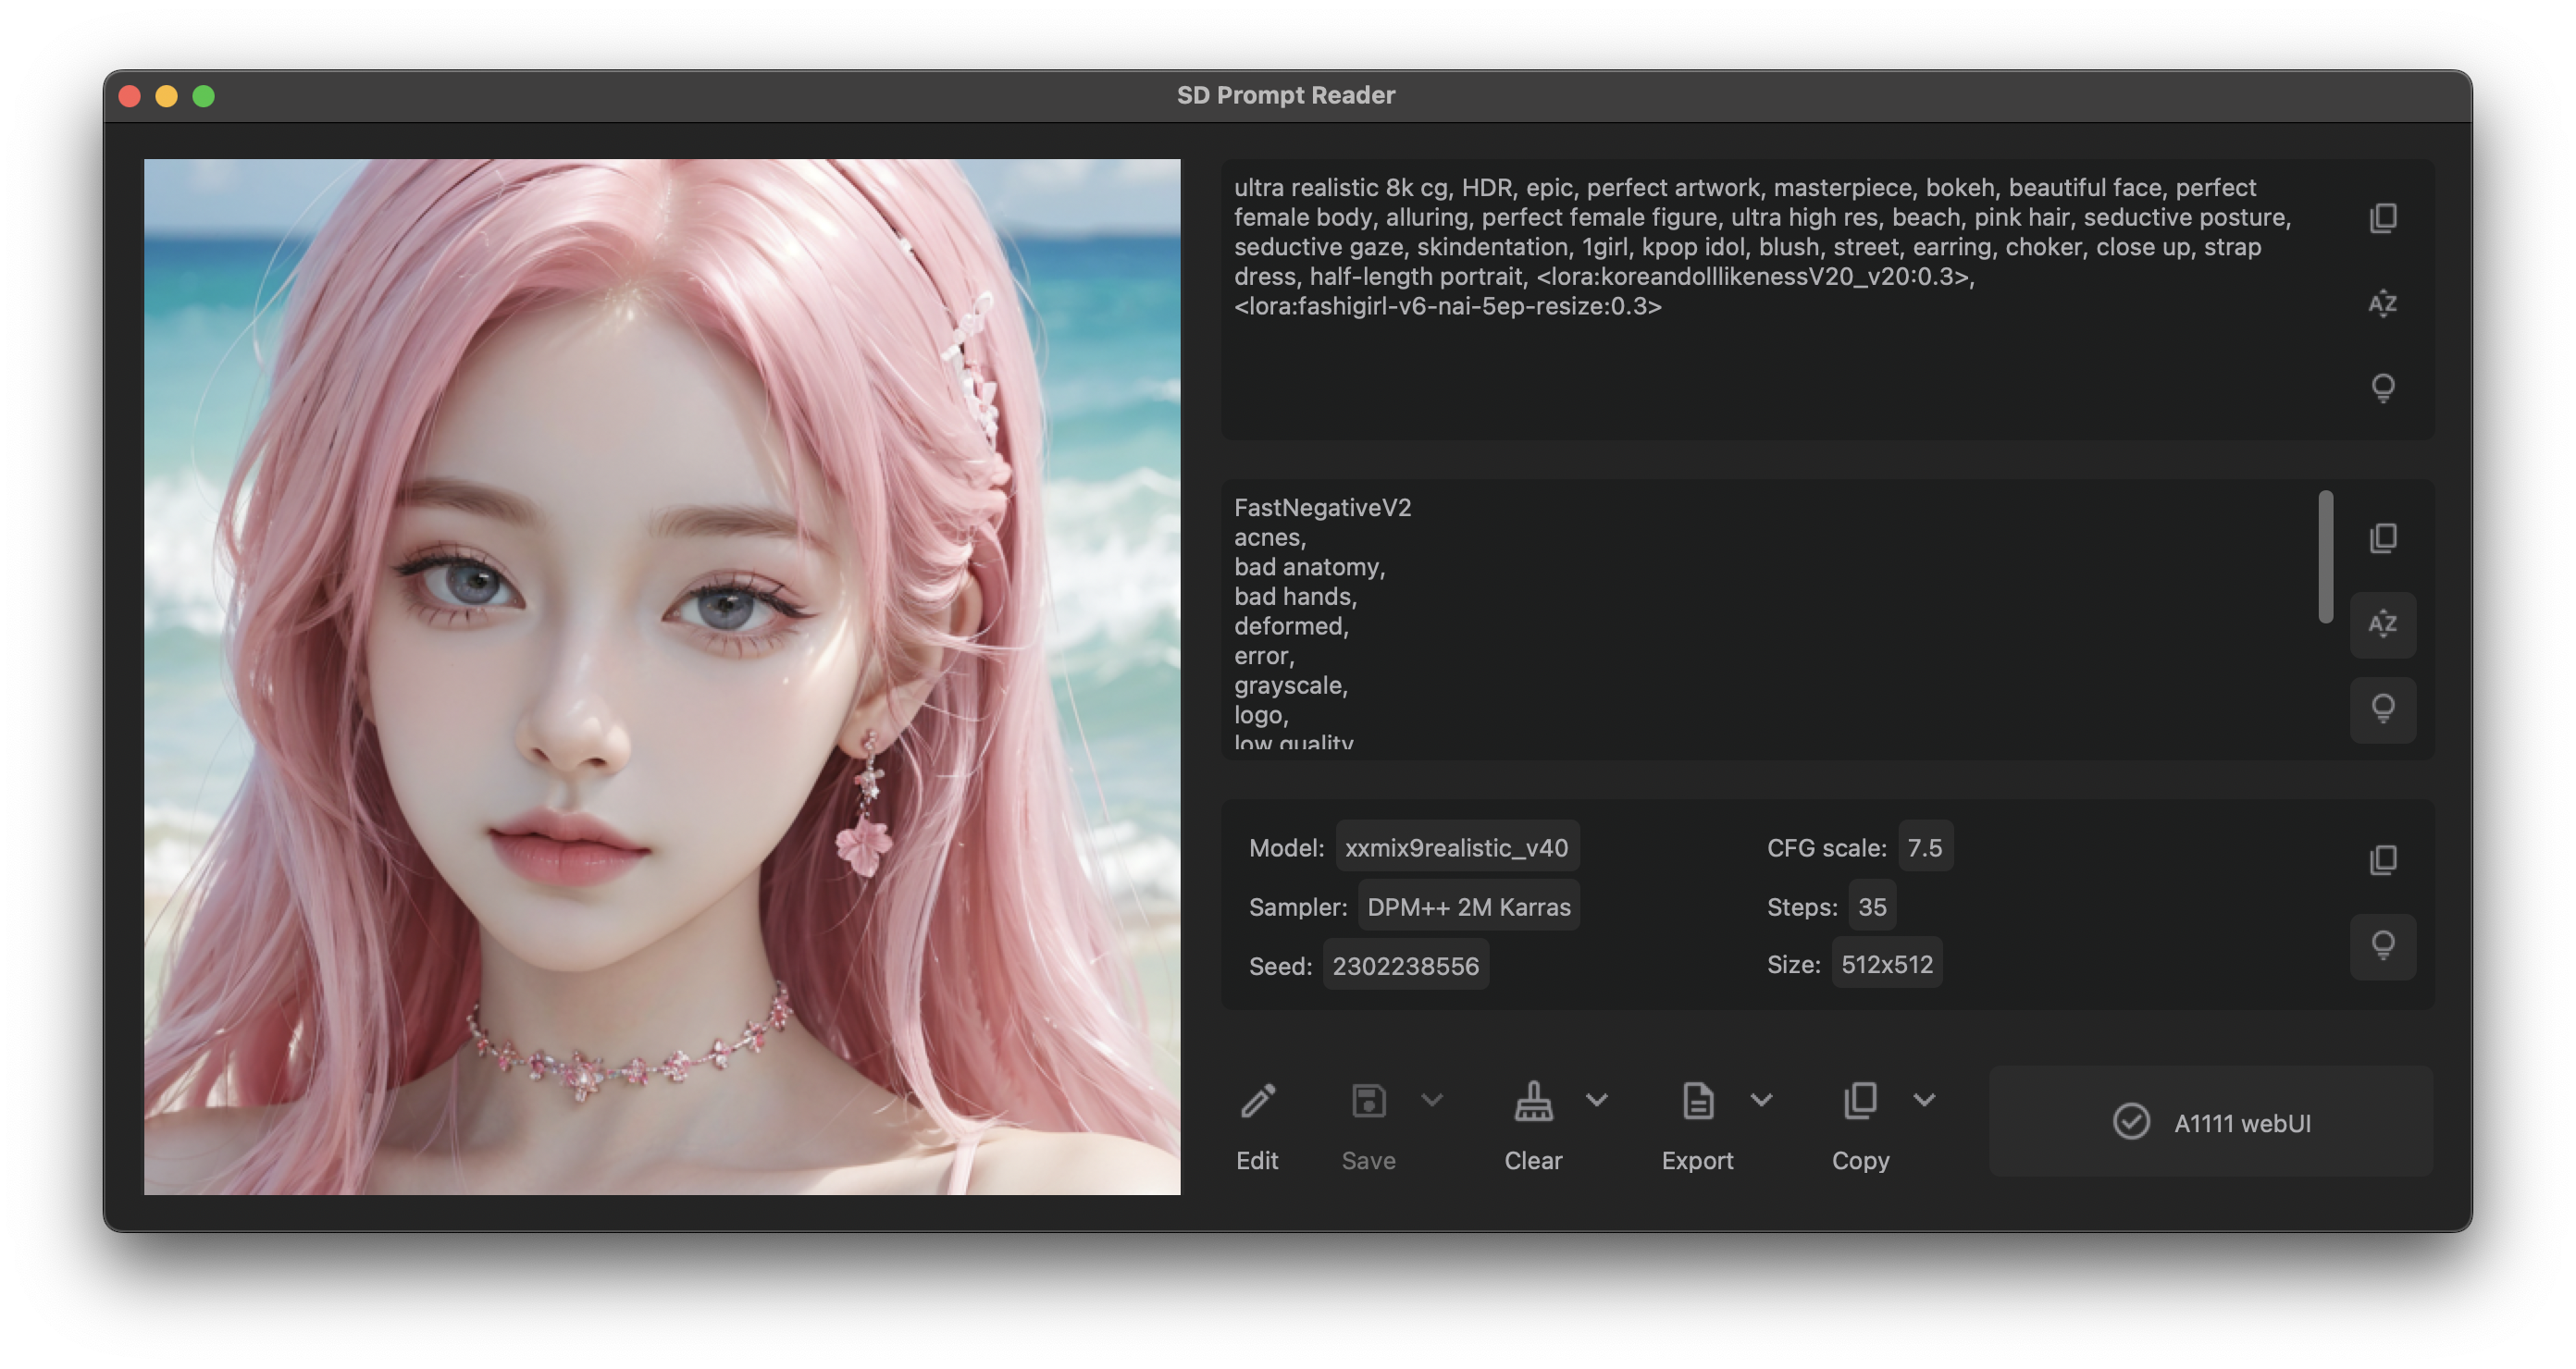Click the Export document icon

pos(1697,1102)
